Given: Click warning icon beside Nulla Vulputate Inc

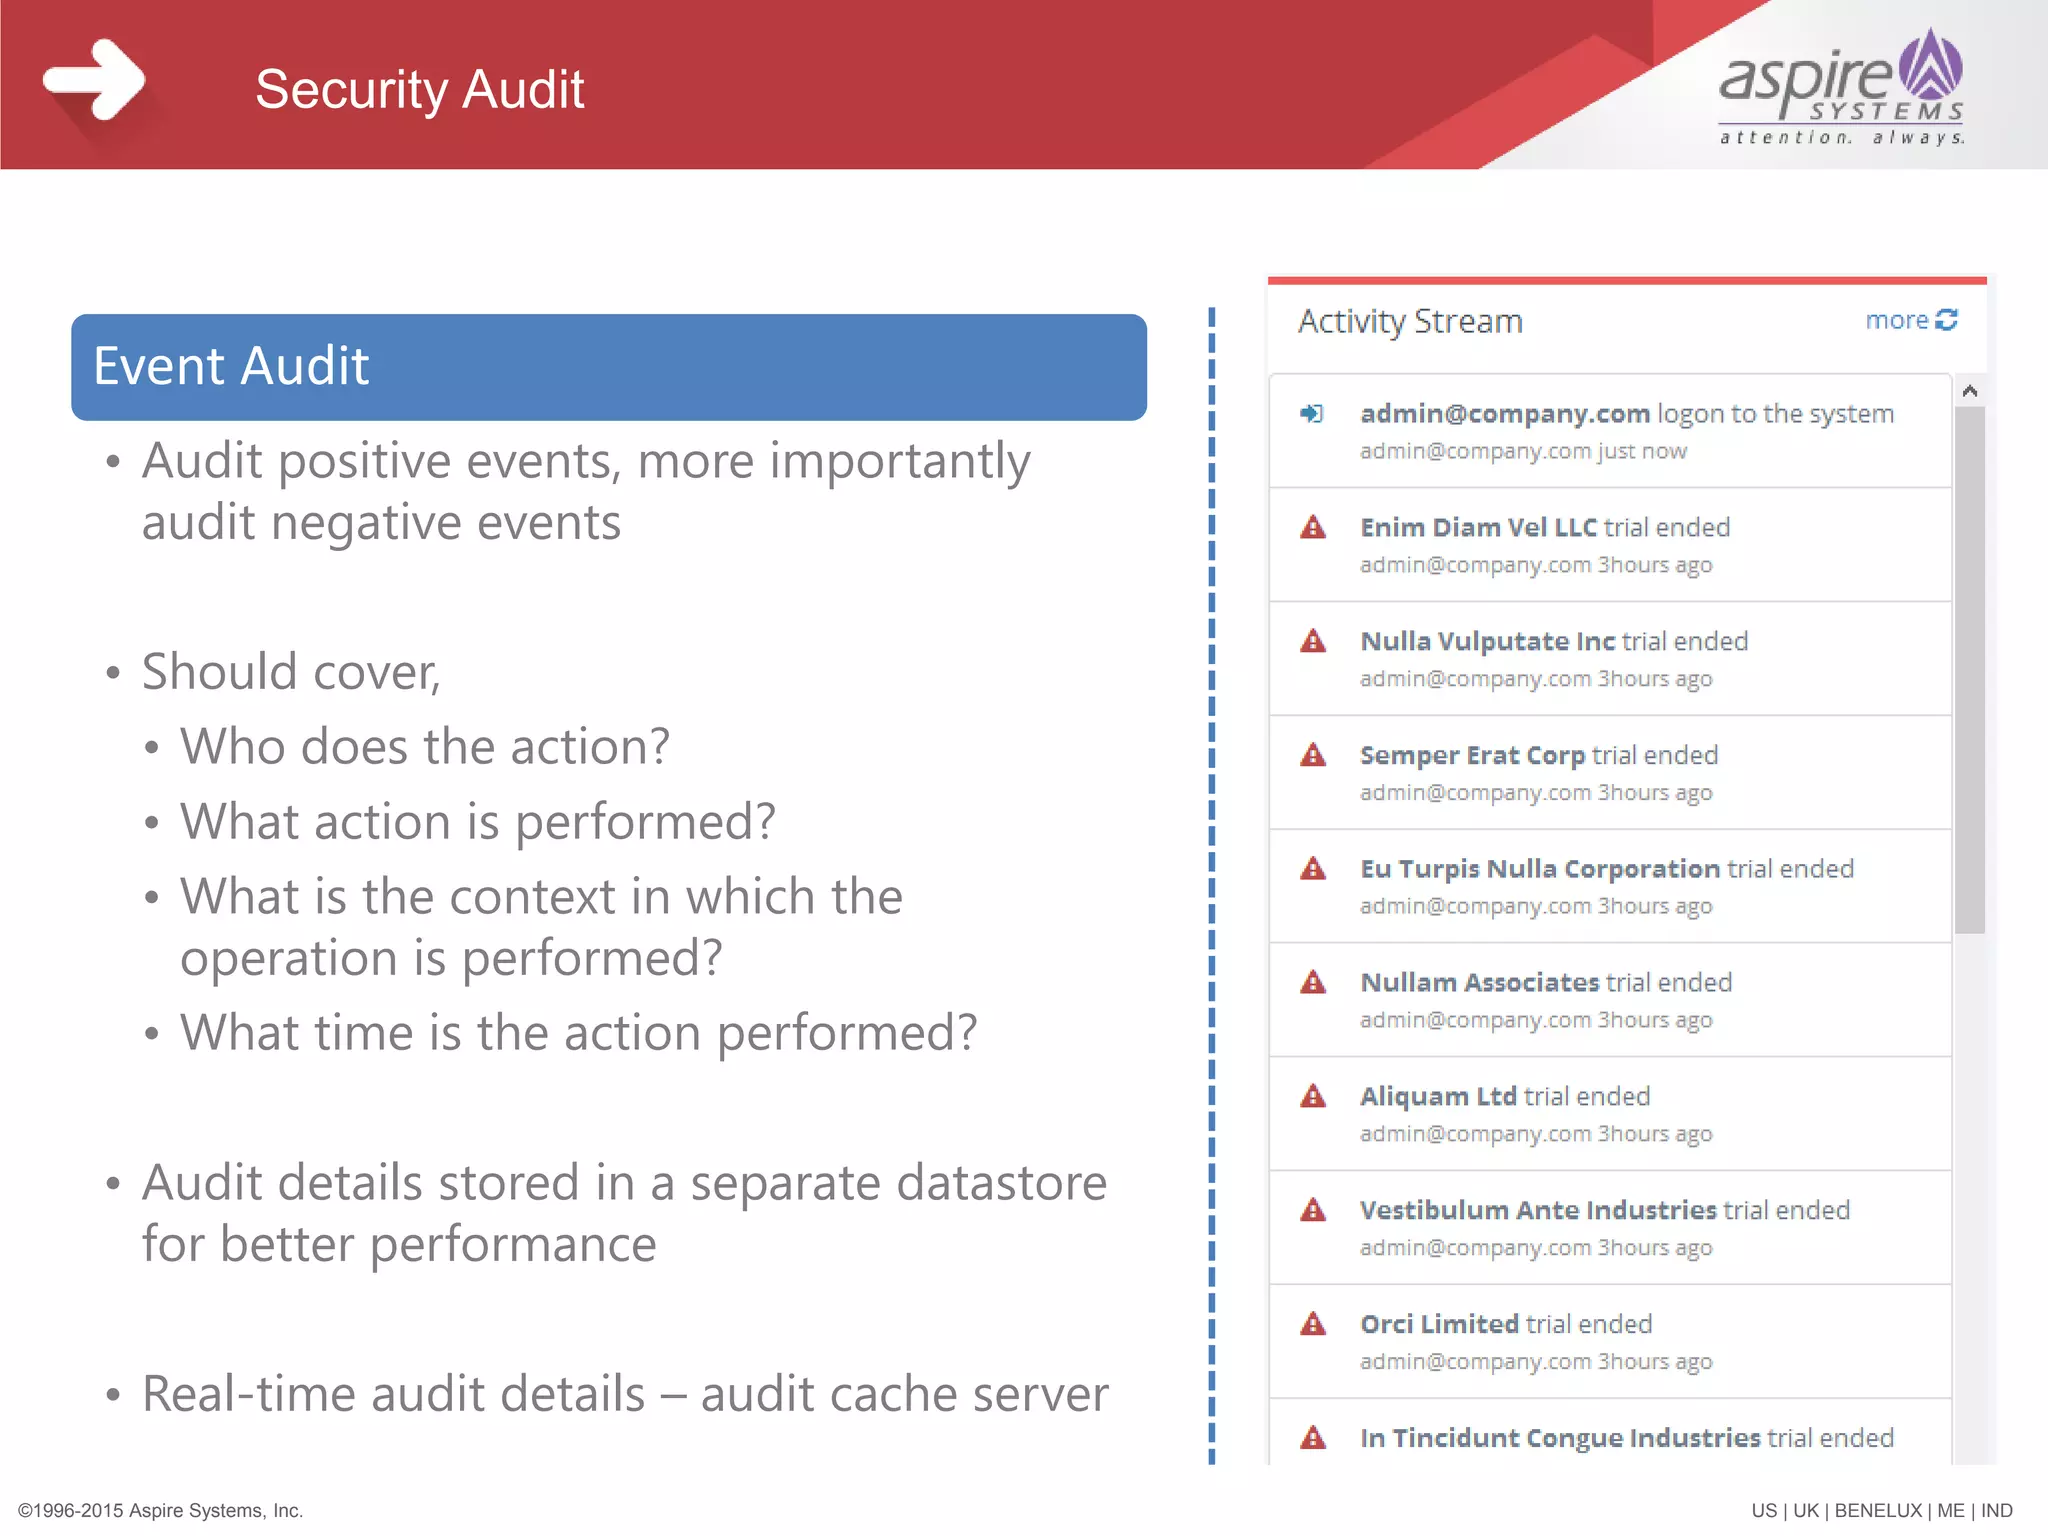Looking at the screenshot, I should [1313, 642].
